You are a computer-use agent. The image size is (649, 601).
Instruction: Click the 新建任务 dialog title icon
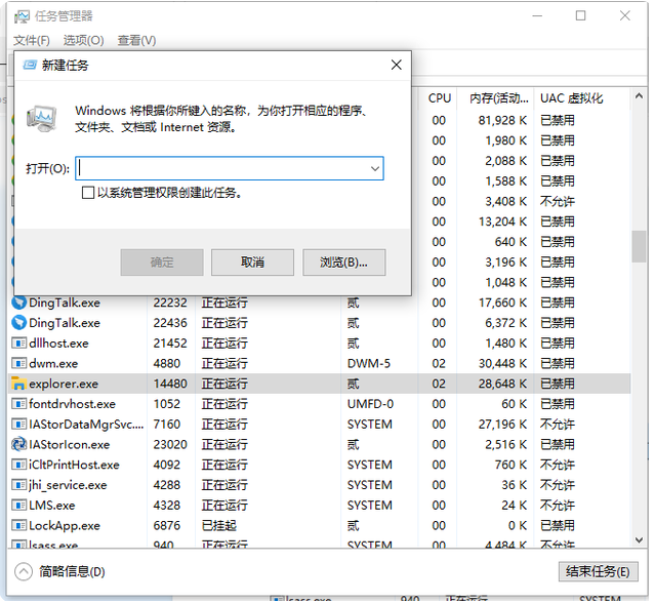tap(29, 65)
